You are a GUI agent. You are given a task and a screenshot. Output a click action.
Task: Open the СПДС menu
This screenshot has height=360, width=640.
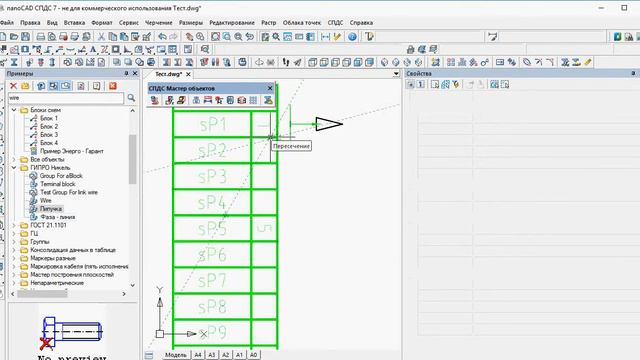[335, 23]
